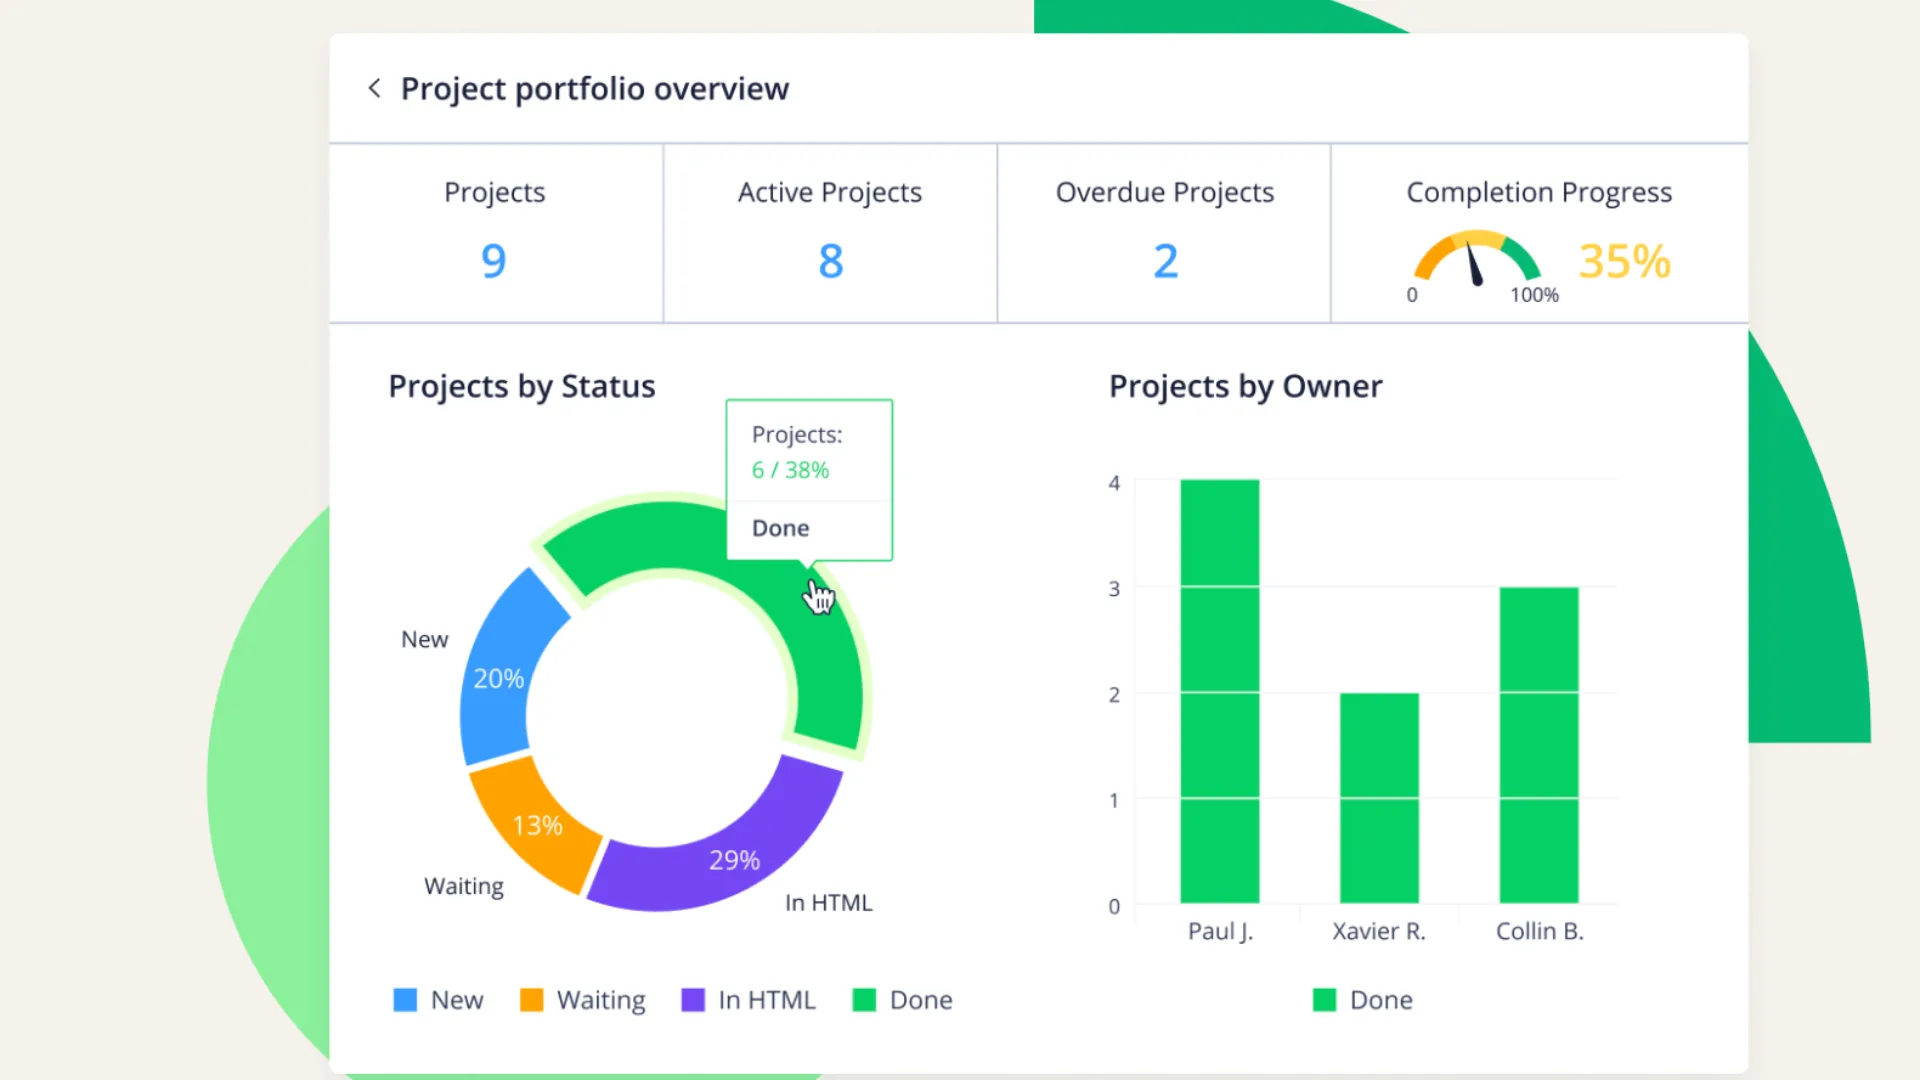Toggle In HTML legend purple swatch

coord(693,1000)
